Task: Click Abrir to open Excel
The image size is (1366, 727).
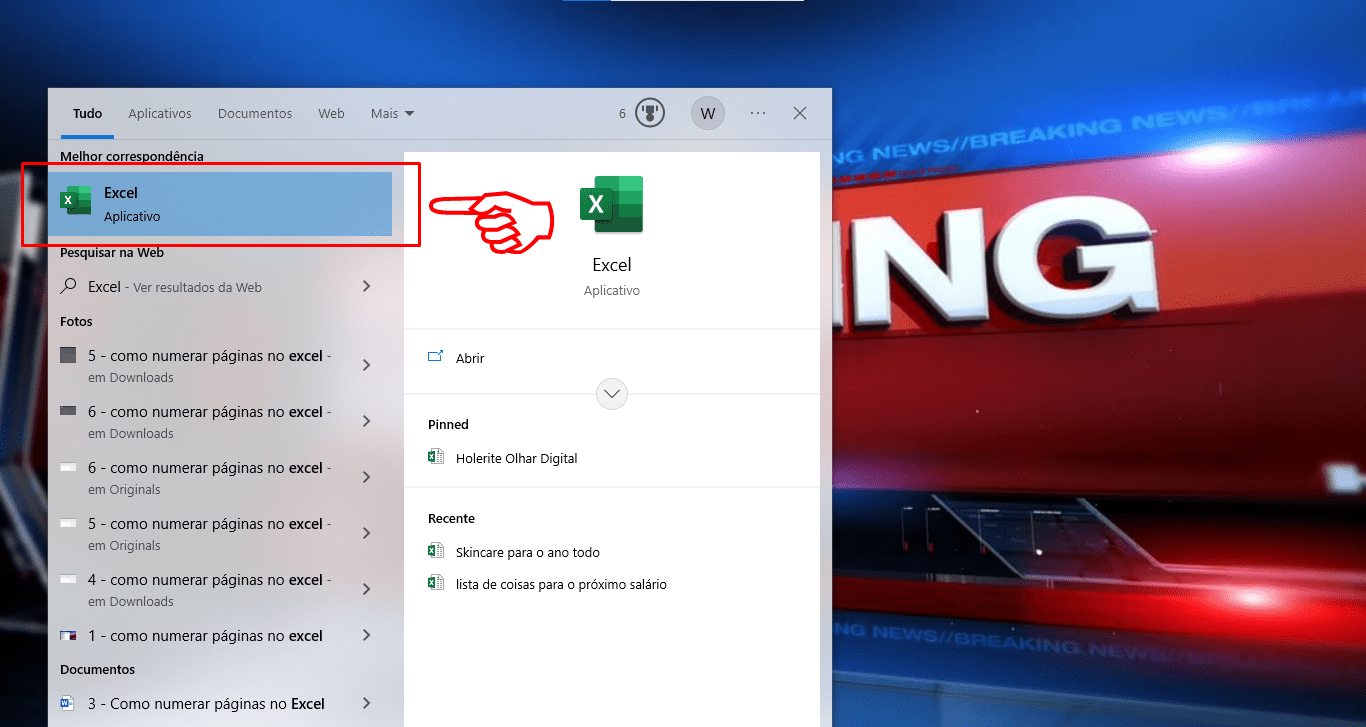Action: tap(470, 358)
